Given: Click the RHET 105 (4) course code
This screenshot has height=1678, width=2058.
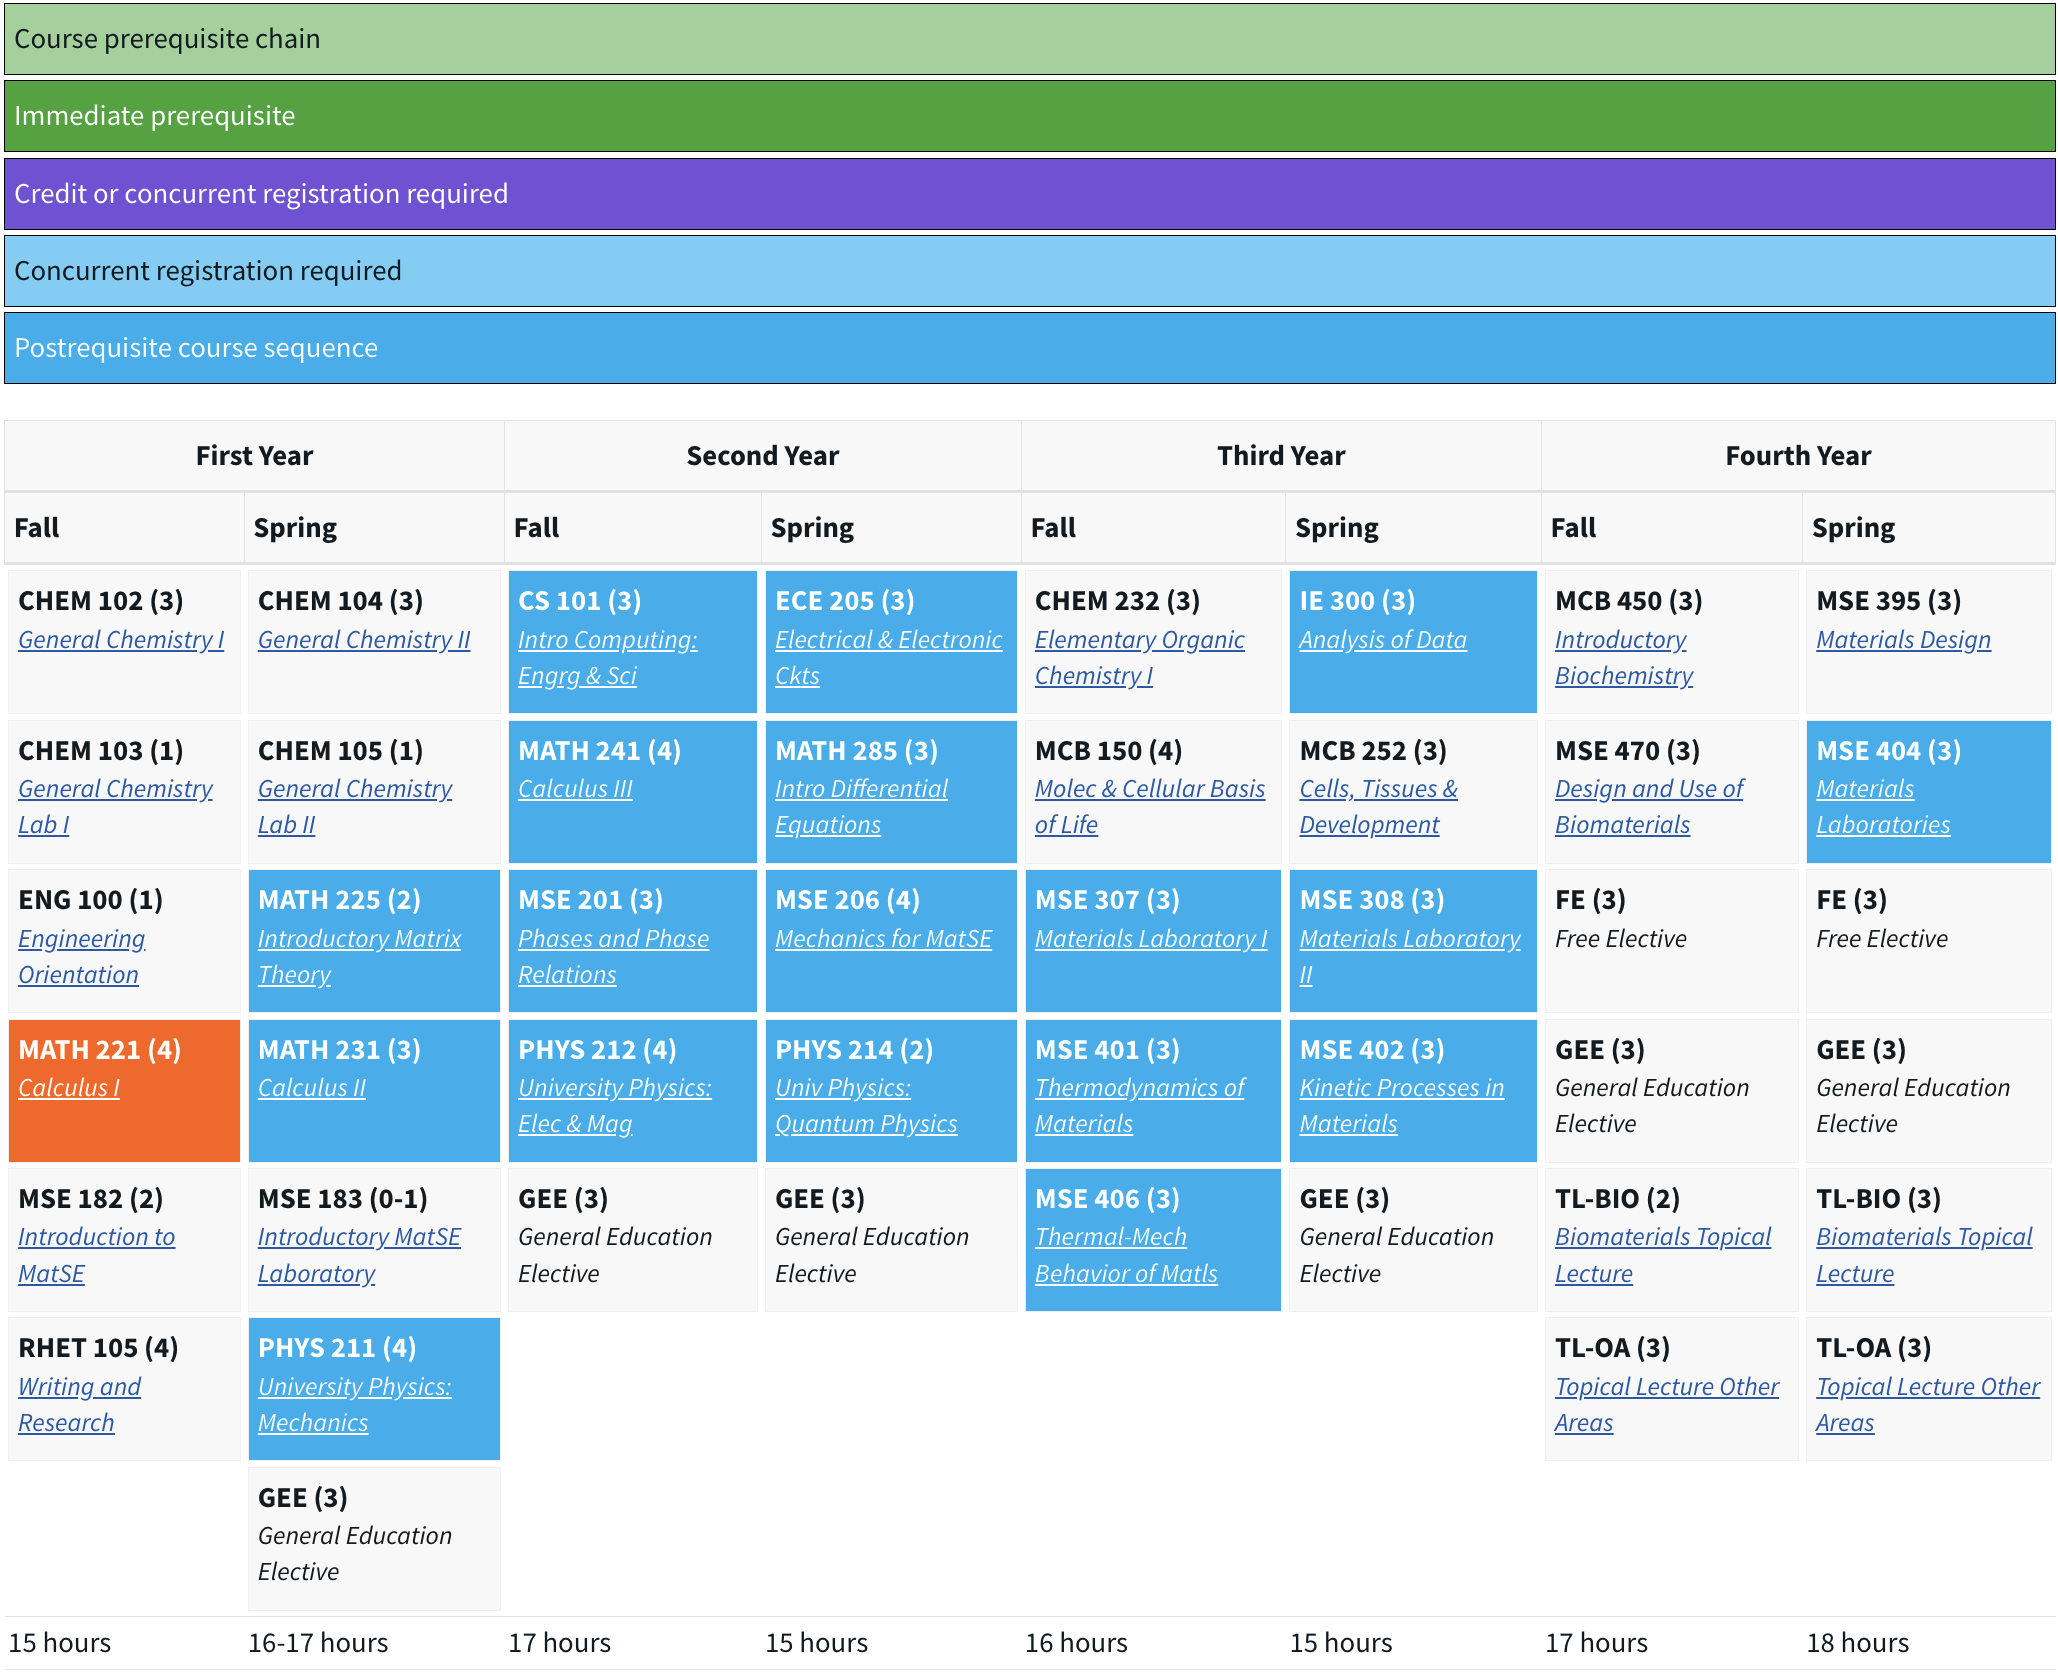Looking at the screenshot, I should [x=98, y=1348].
